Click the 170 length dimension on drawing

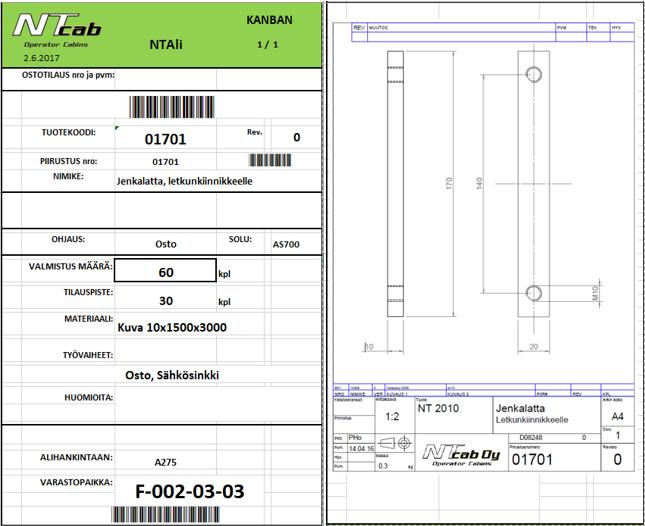(x=449, y=183)
